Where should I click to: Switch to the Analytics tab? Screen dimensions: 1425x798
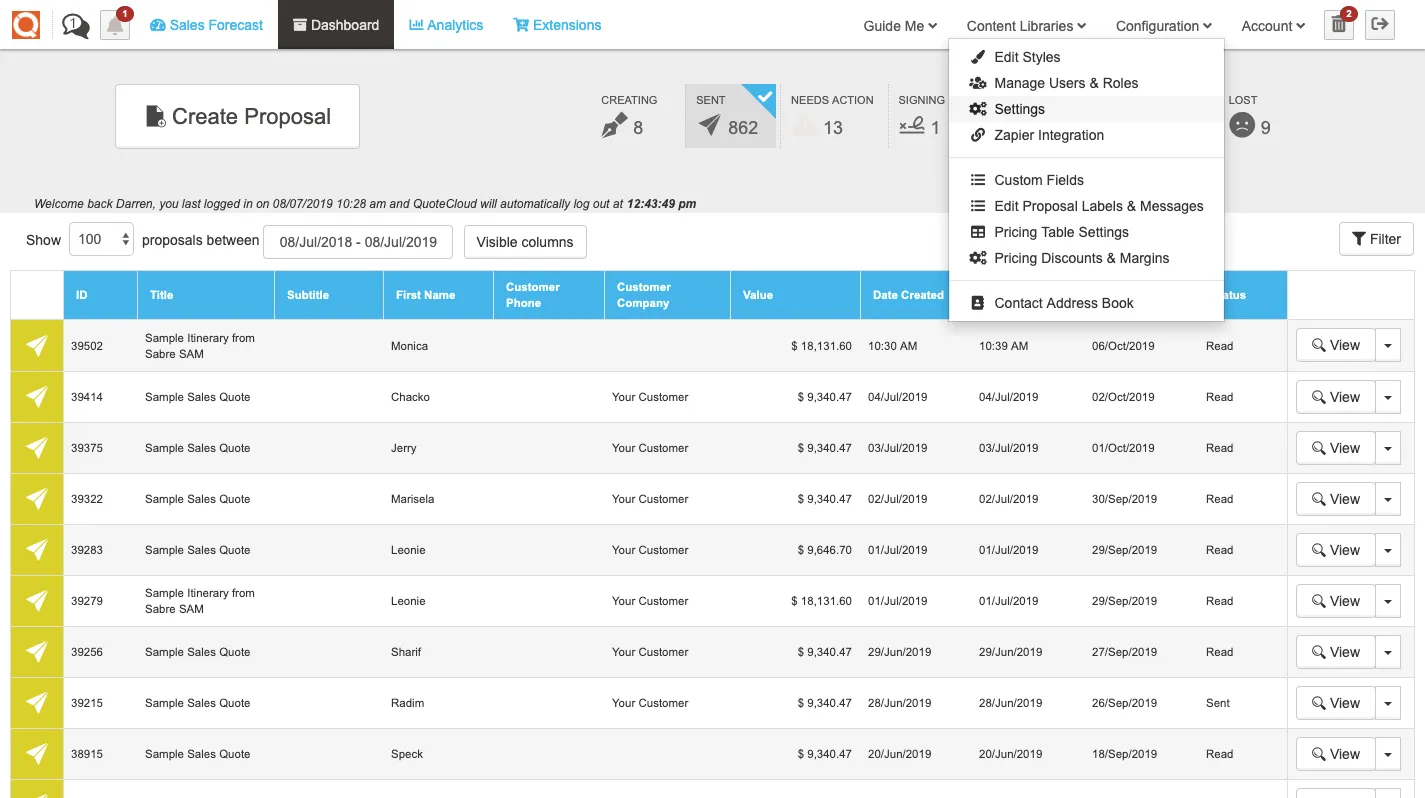[x=446, y=25]
